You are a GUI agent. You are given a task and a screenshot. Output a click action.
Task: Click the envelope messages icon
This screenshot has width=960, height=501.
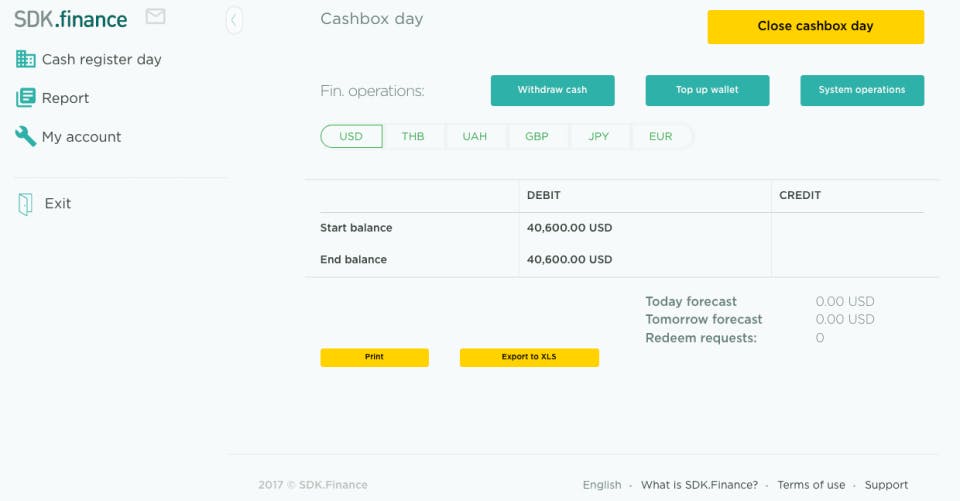click(155, 17)
